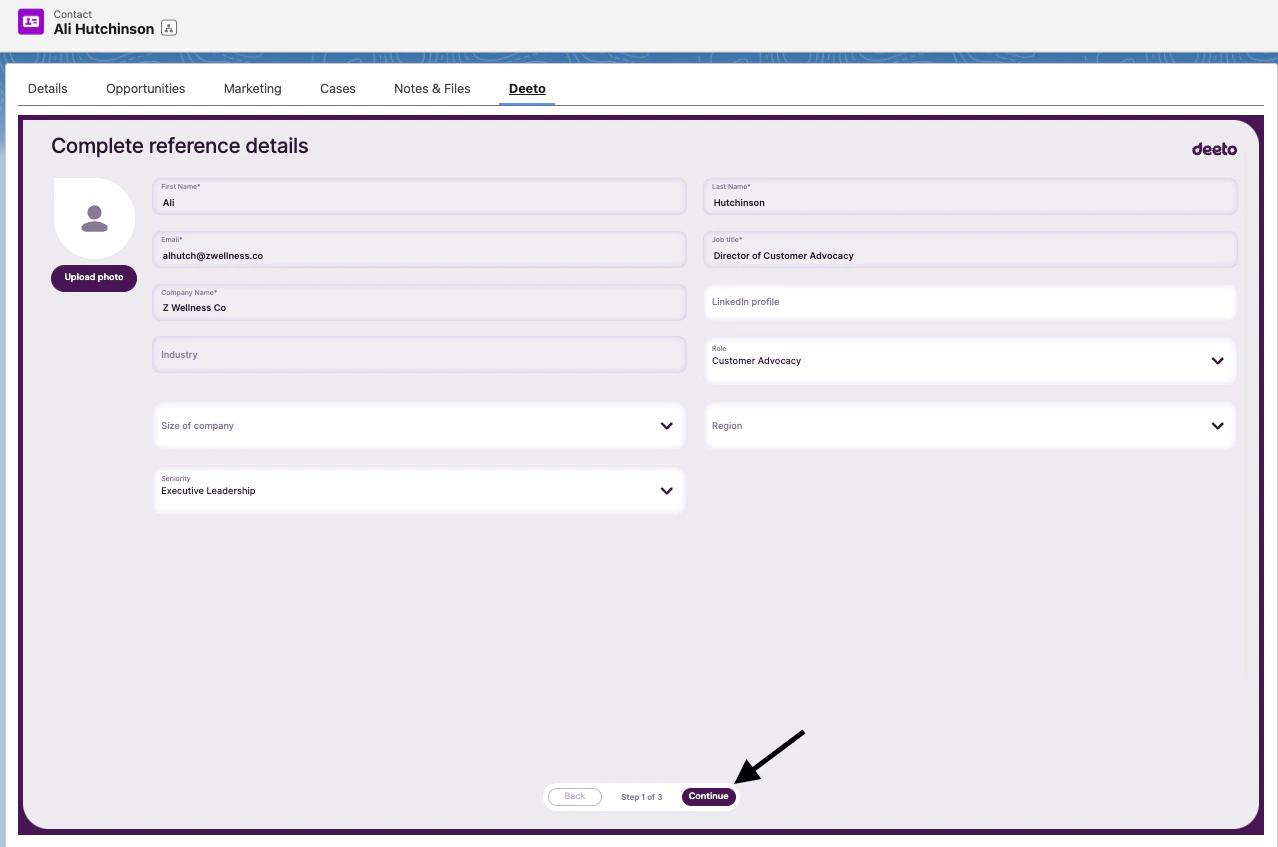Open the account hierarchy icon beside Ali Hutchinson
The height and width of the screenshot is (847, 1278).
click(x=168, y=29)
